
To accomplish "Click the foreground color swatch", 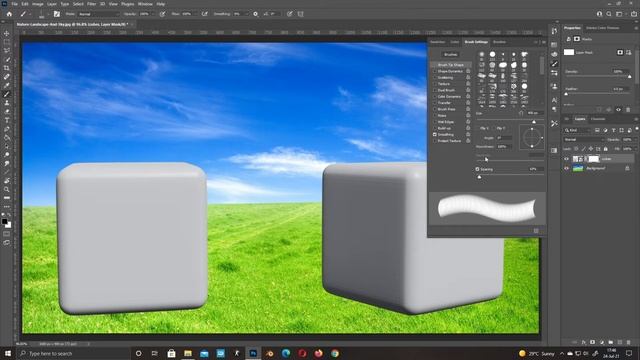I will pyautogui.click(x=4, y=222).
